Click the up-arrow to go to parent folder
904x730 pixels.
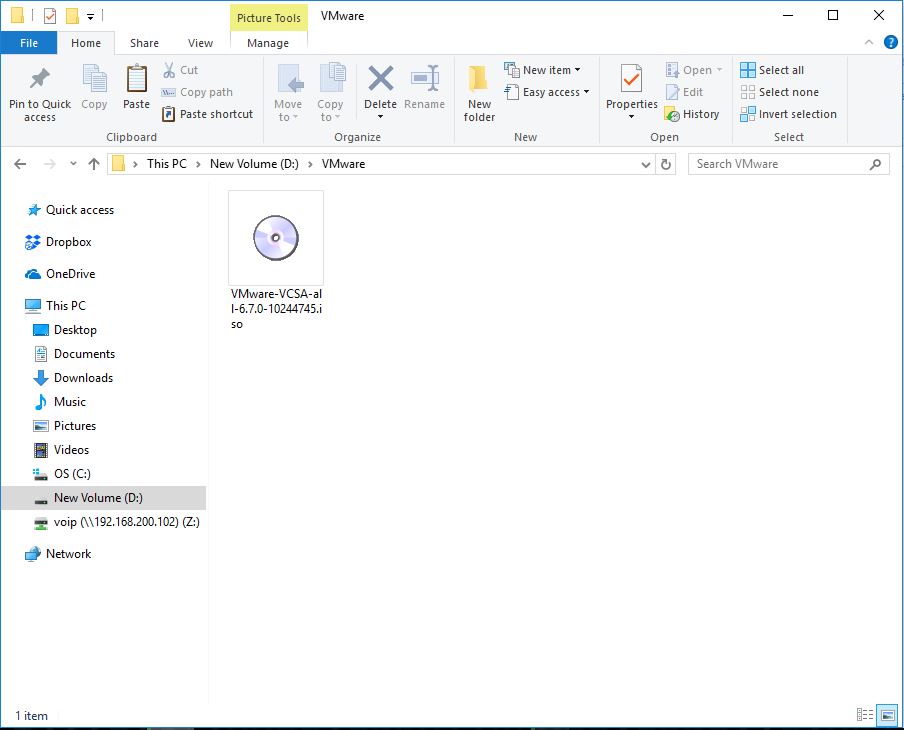pos(94,164)
